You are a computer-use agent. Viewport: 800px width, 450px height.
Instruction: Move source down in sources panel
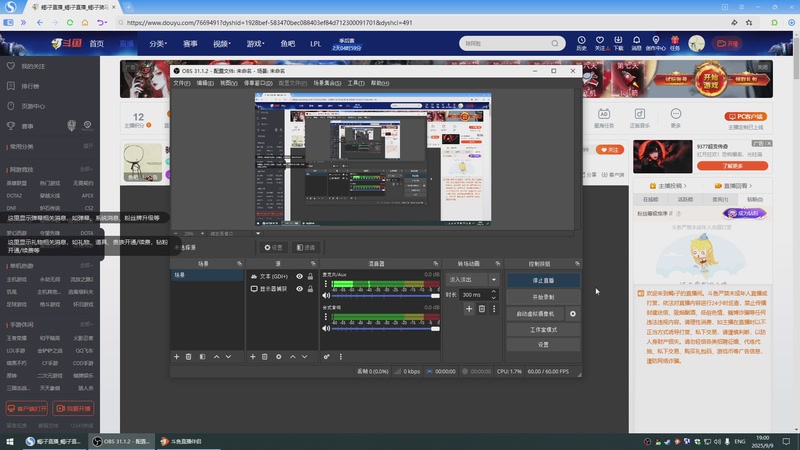tap(304, 357)
